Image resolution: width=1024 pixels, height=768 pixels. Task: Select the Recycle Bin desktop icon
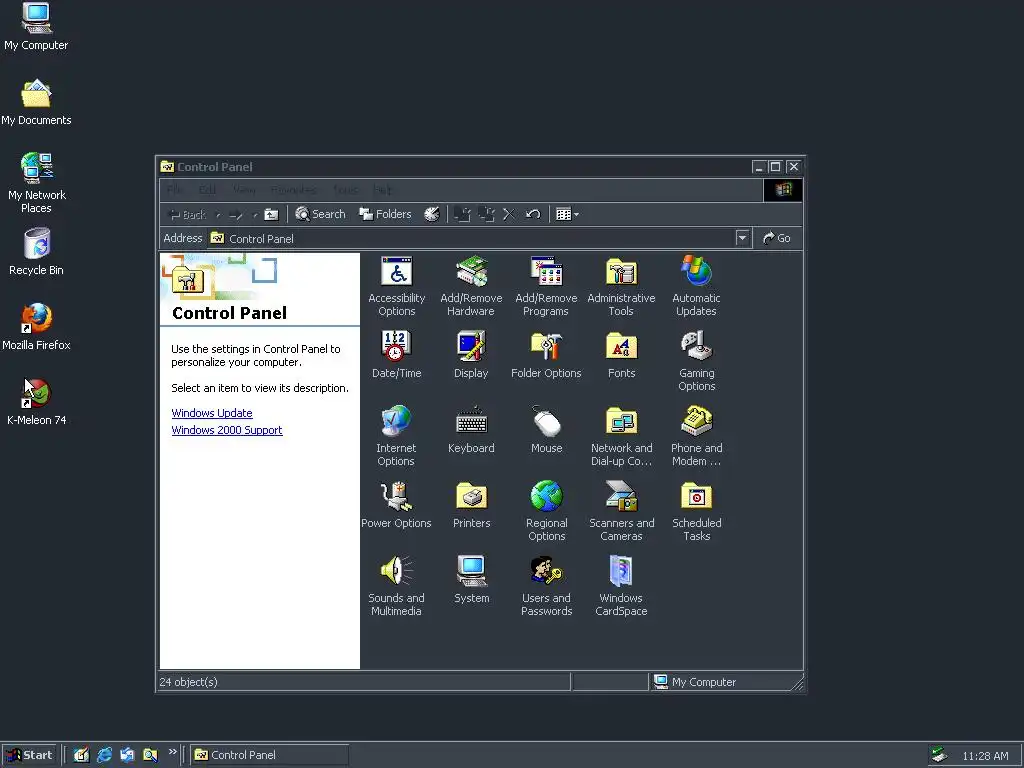[37, 252]
